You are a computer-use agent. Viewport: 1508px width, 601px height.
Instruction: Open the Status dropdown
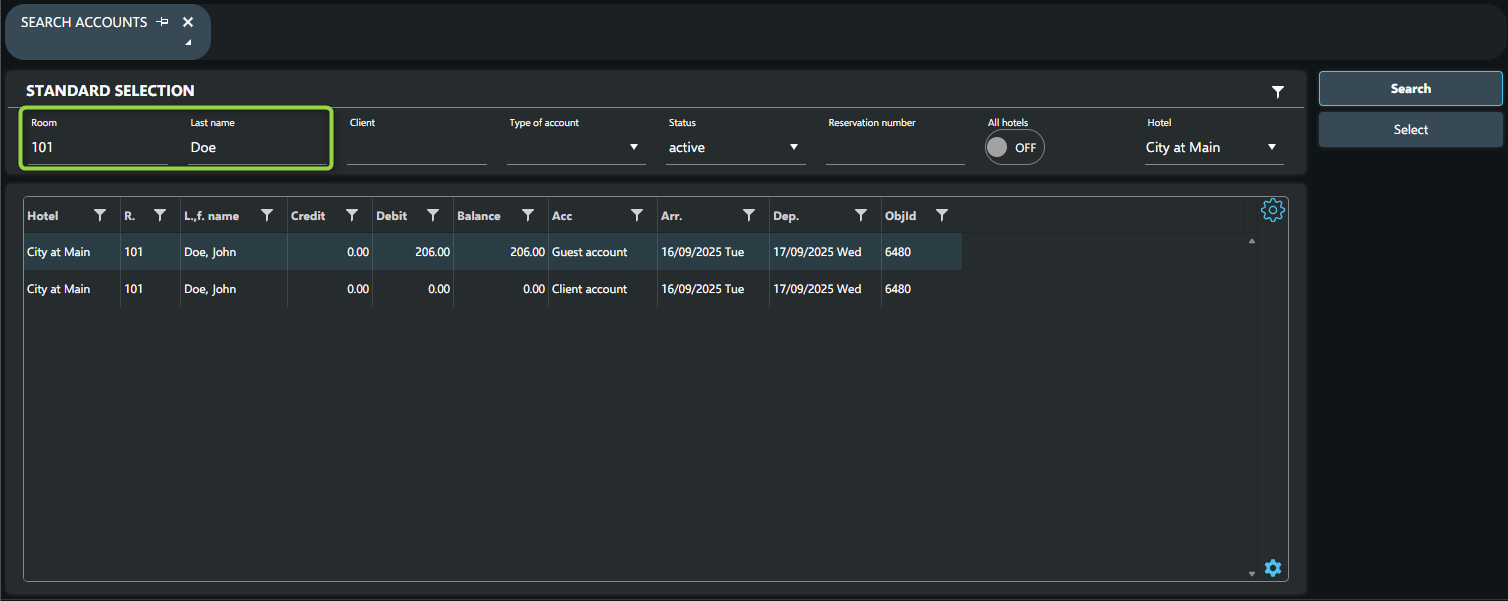point(793,148)
